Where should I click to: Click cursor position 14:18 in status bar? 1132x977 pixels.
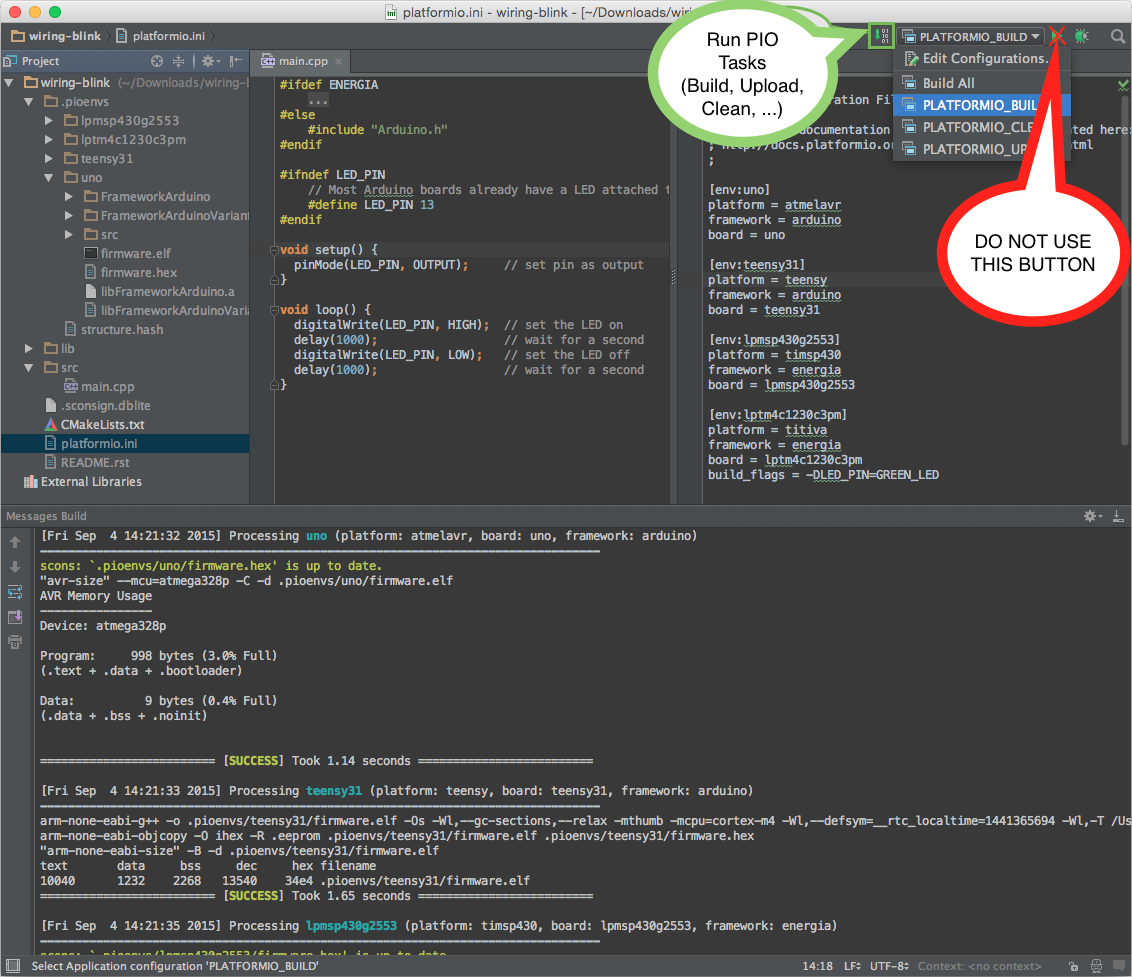(x=817, y=966)
